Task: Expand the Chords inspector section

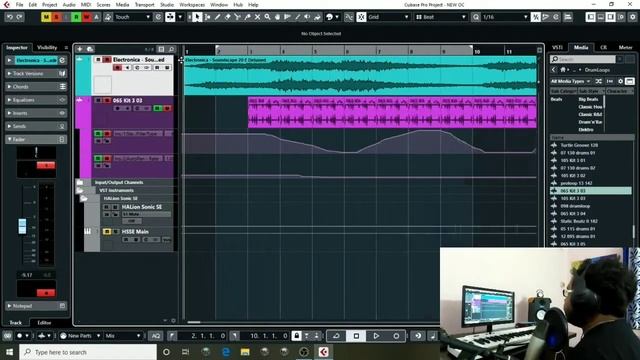Action: 36,87
